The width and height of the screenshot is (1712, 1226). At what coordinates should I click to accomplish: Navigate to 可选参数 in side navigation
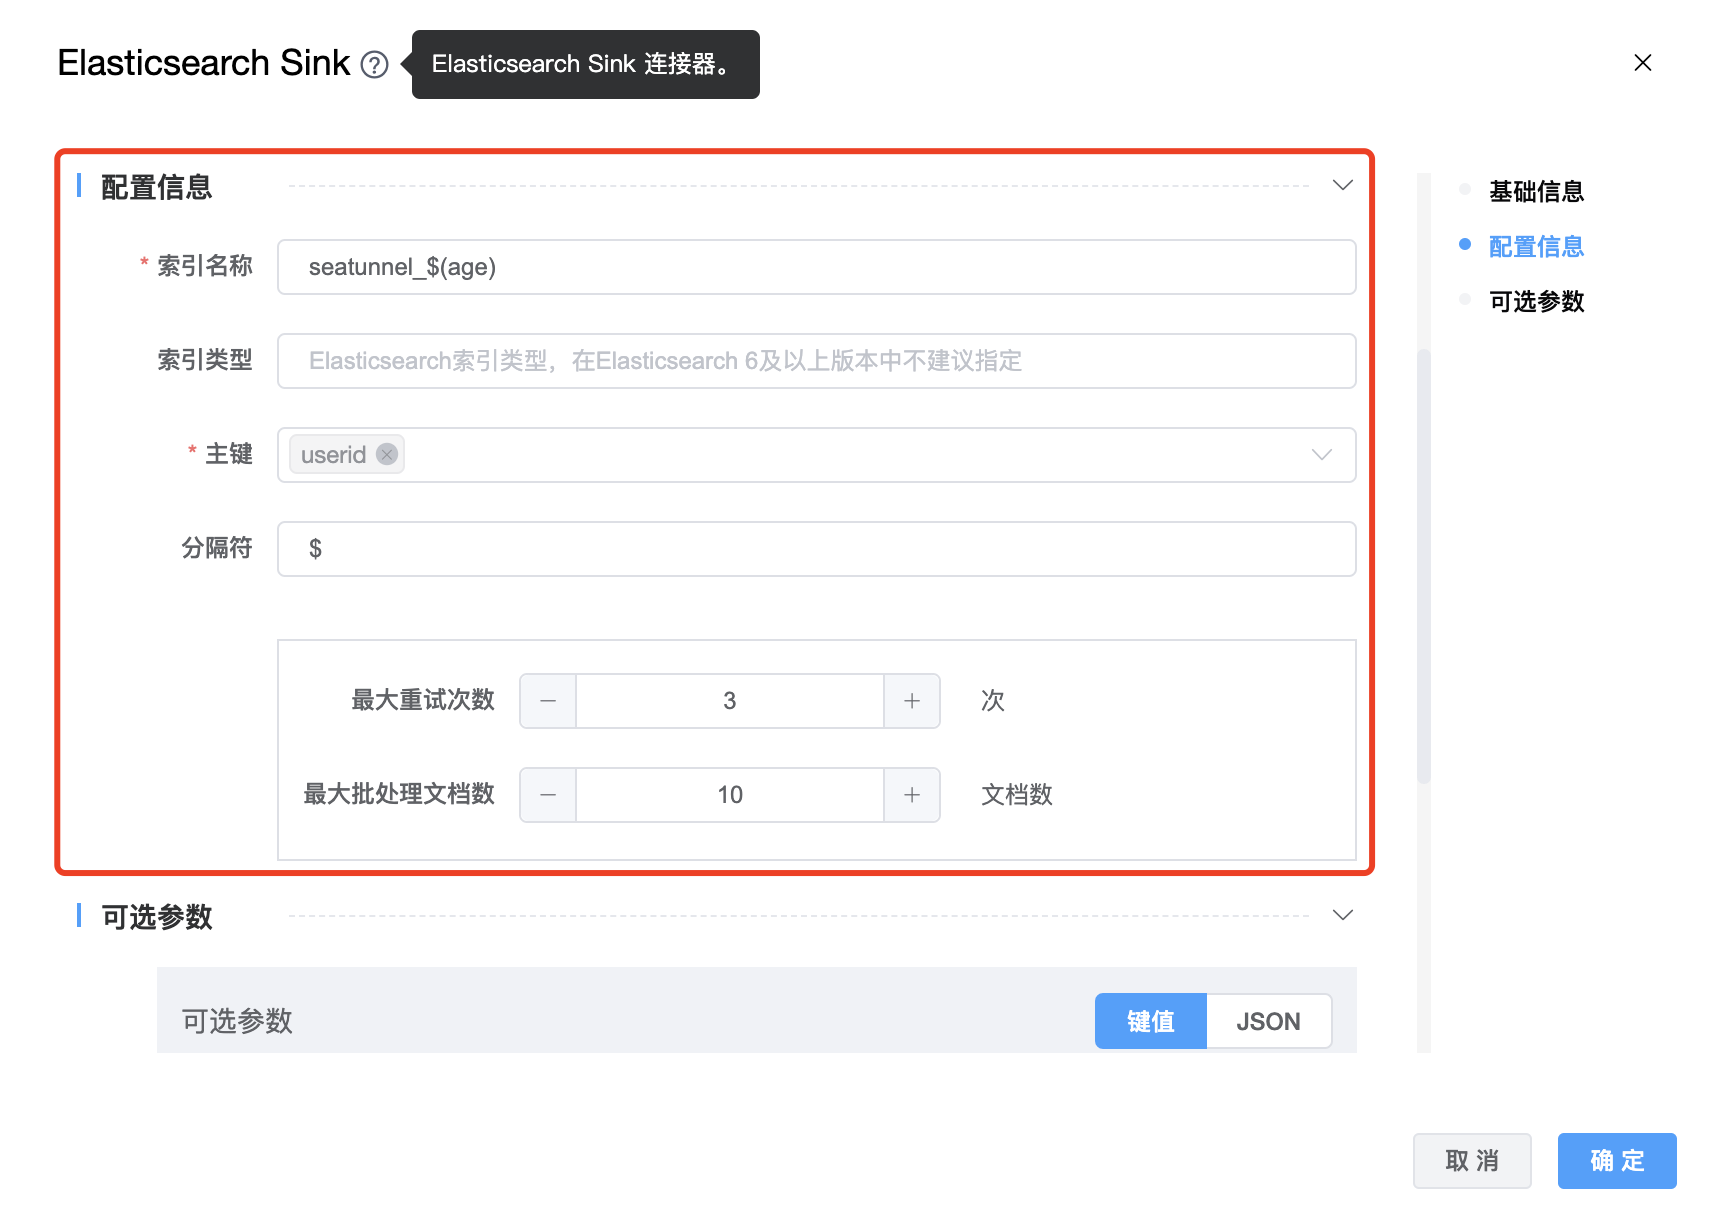[1536, 301]
